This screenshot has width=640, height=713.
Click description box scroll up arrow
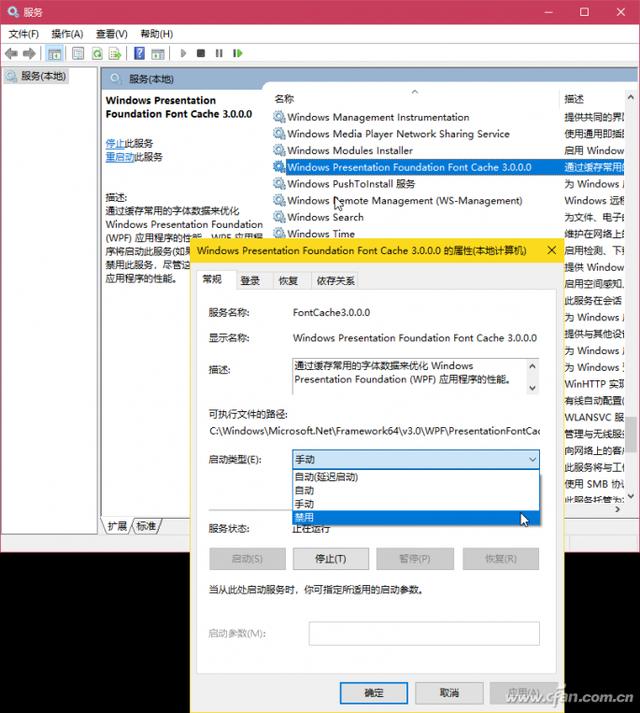click(x=533, y=366)
